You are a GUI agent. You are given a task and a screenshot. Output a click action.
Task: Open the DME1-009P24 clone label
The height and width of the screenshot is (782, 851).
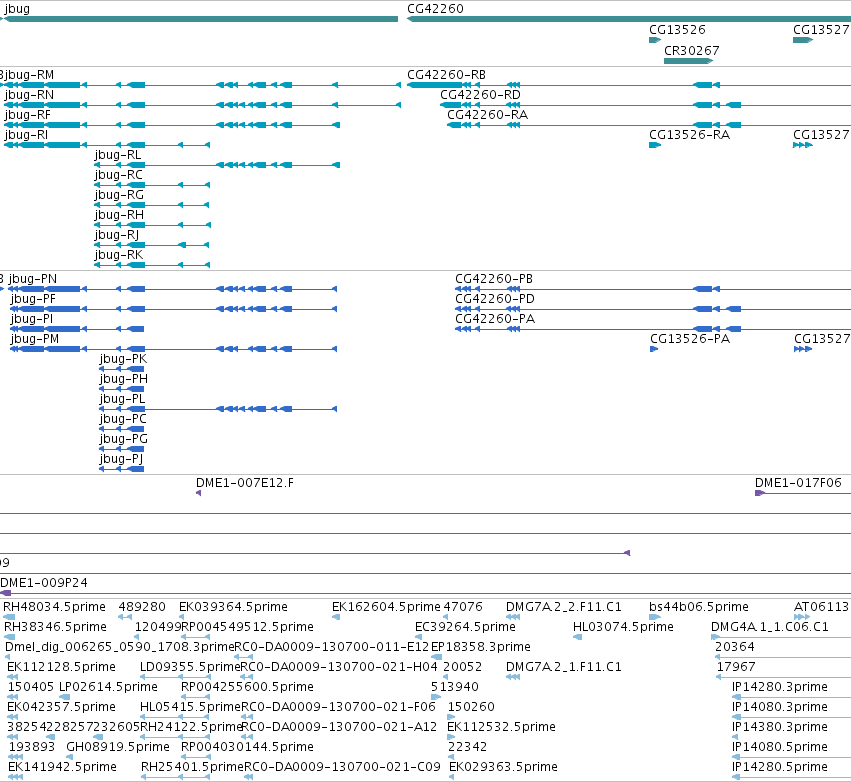point(43,582)
